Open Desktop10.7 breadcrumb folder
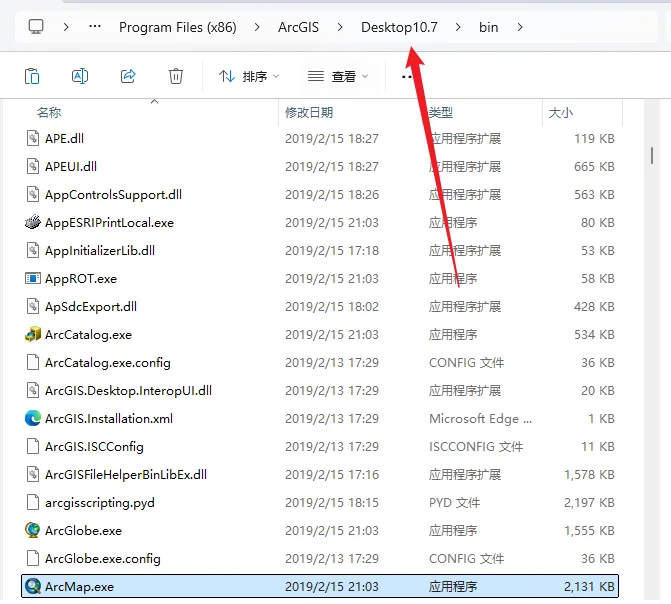 pyautogui.click(x=399, y=27)
